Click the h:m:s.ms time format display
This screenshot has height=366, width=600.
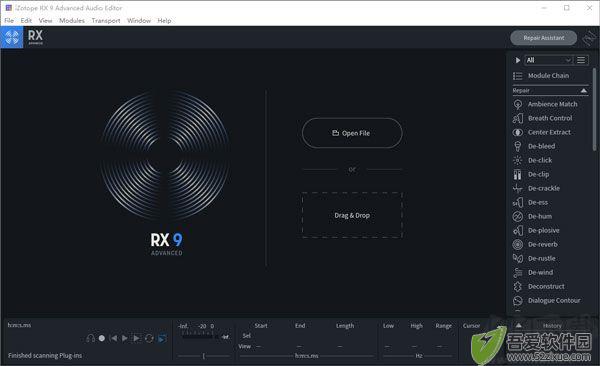coord(19,325)
